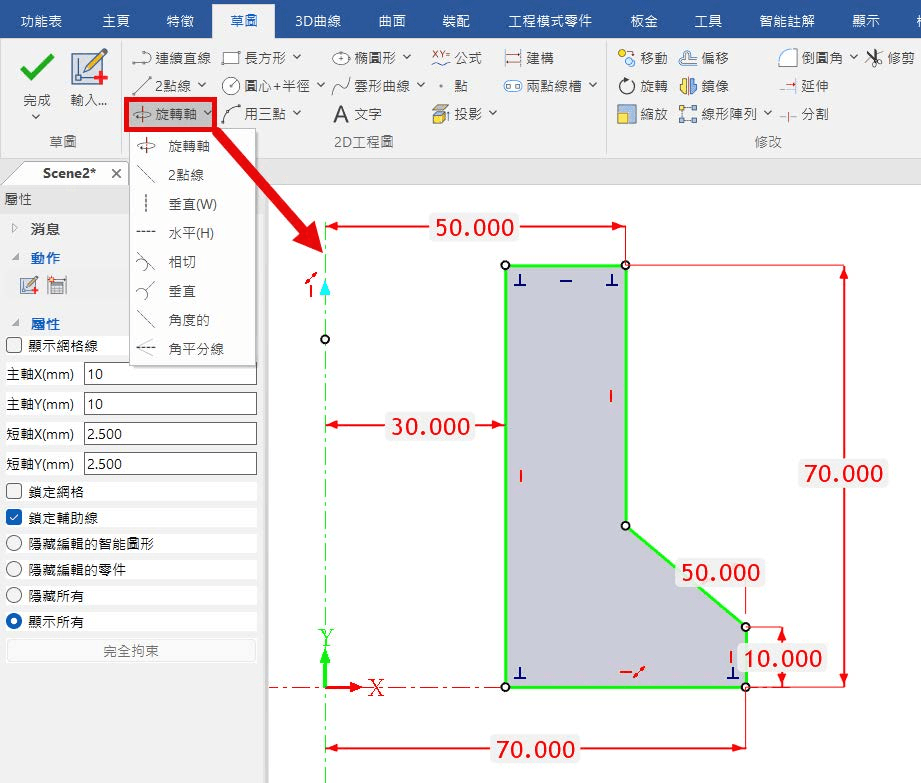
Task: Choose 角平分線 from the dropdown menu
Action: click(193, 348)
